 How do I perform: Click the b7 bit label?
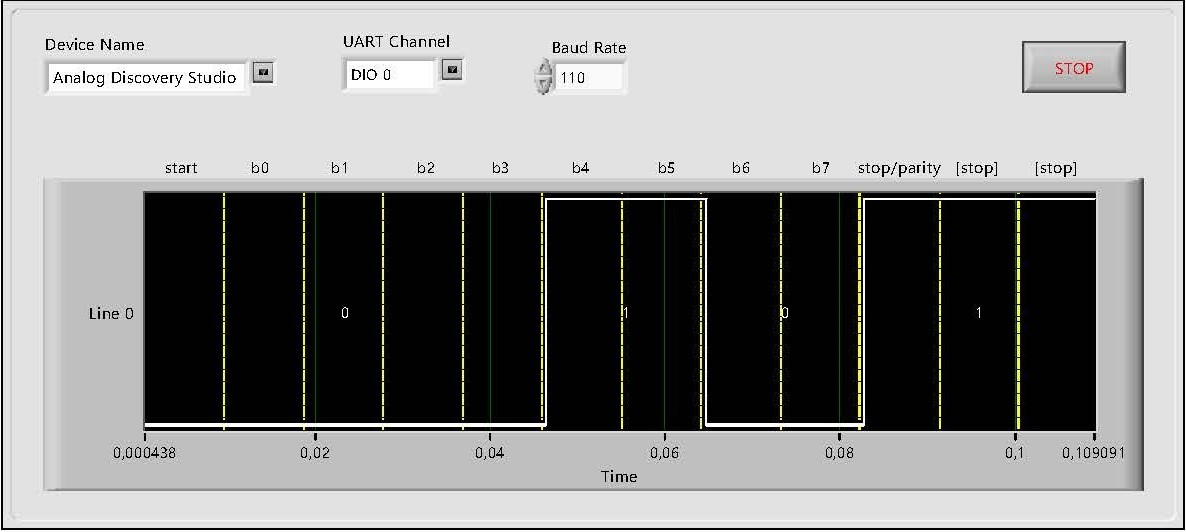coord(821,168)
